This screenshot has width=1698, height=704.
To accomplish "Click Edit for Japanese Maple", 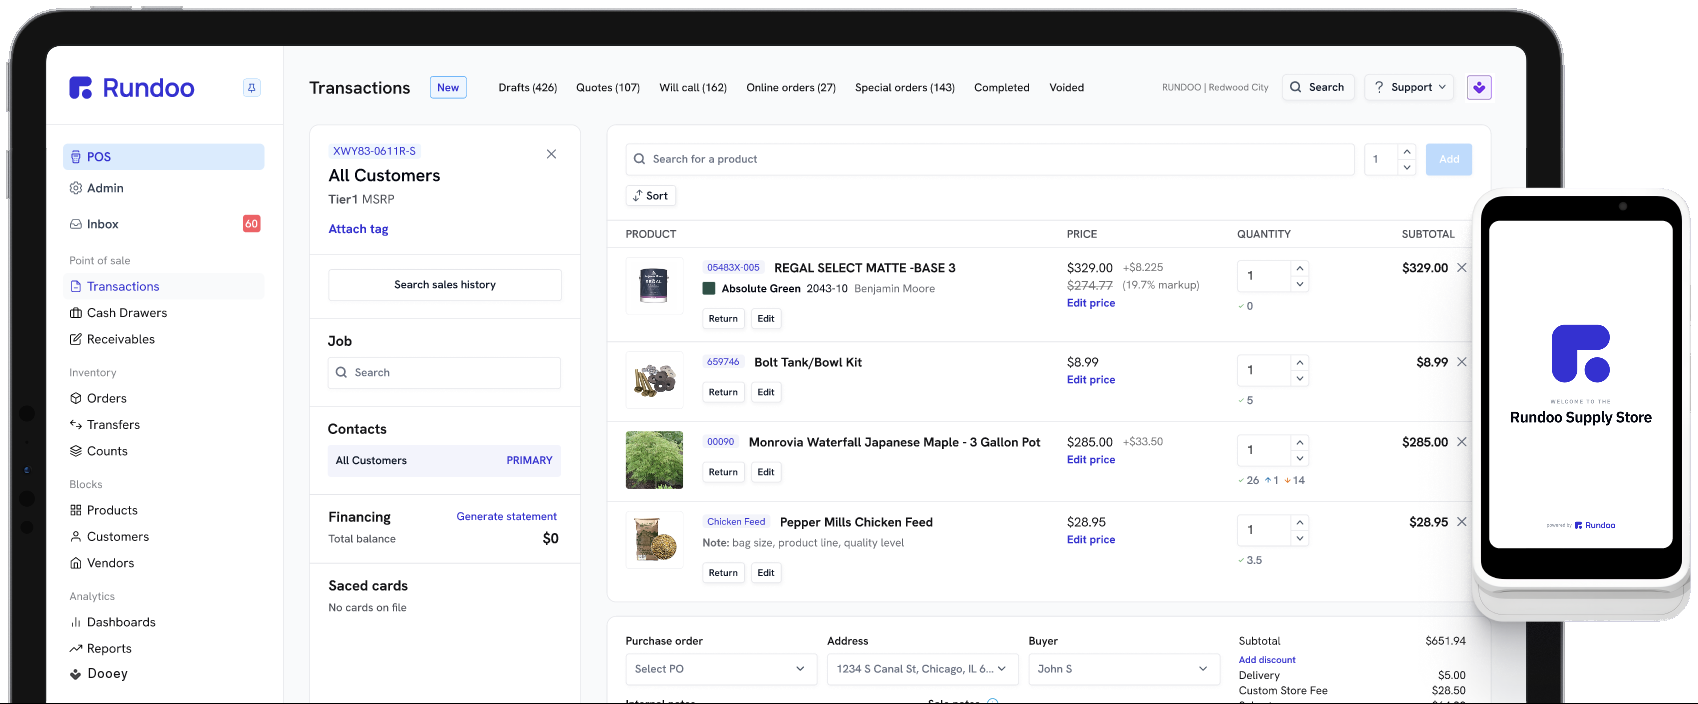I will [766, 472].
